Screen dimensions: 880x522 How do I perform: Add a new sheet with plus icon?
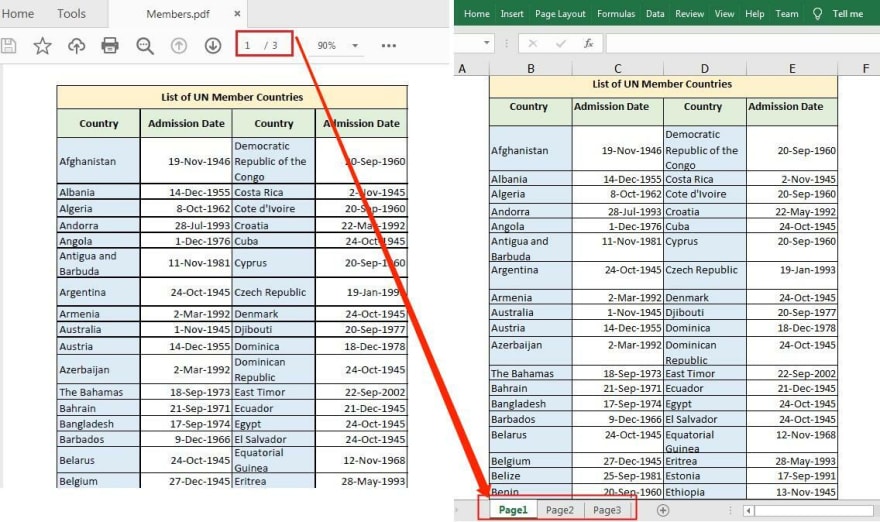(x=663, y=510)
